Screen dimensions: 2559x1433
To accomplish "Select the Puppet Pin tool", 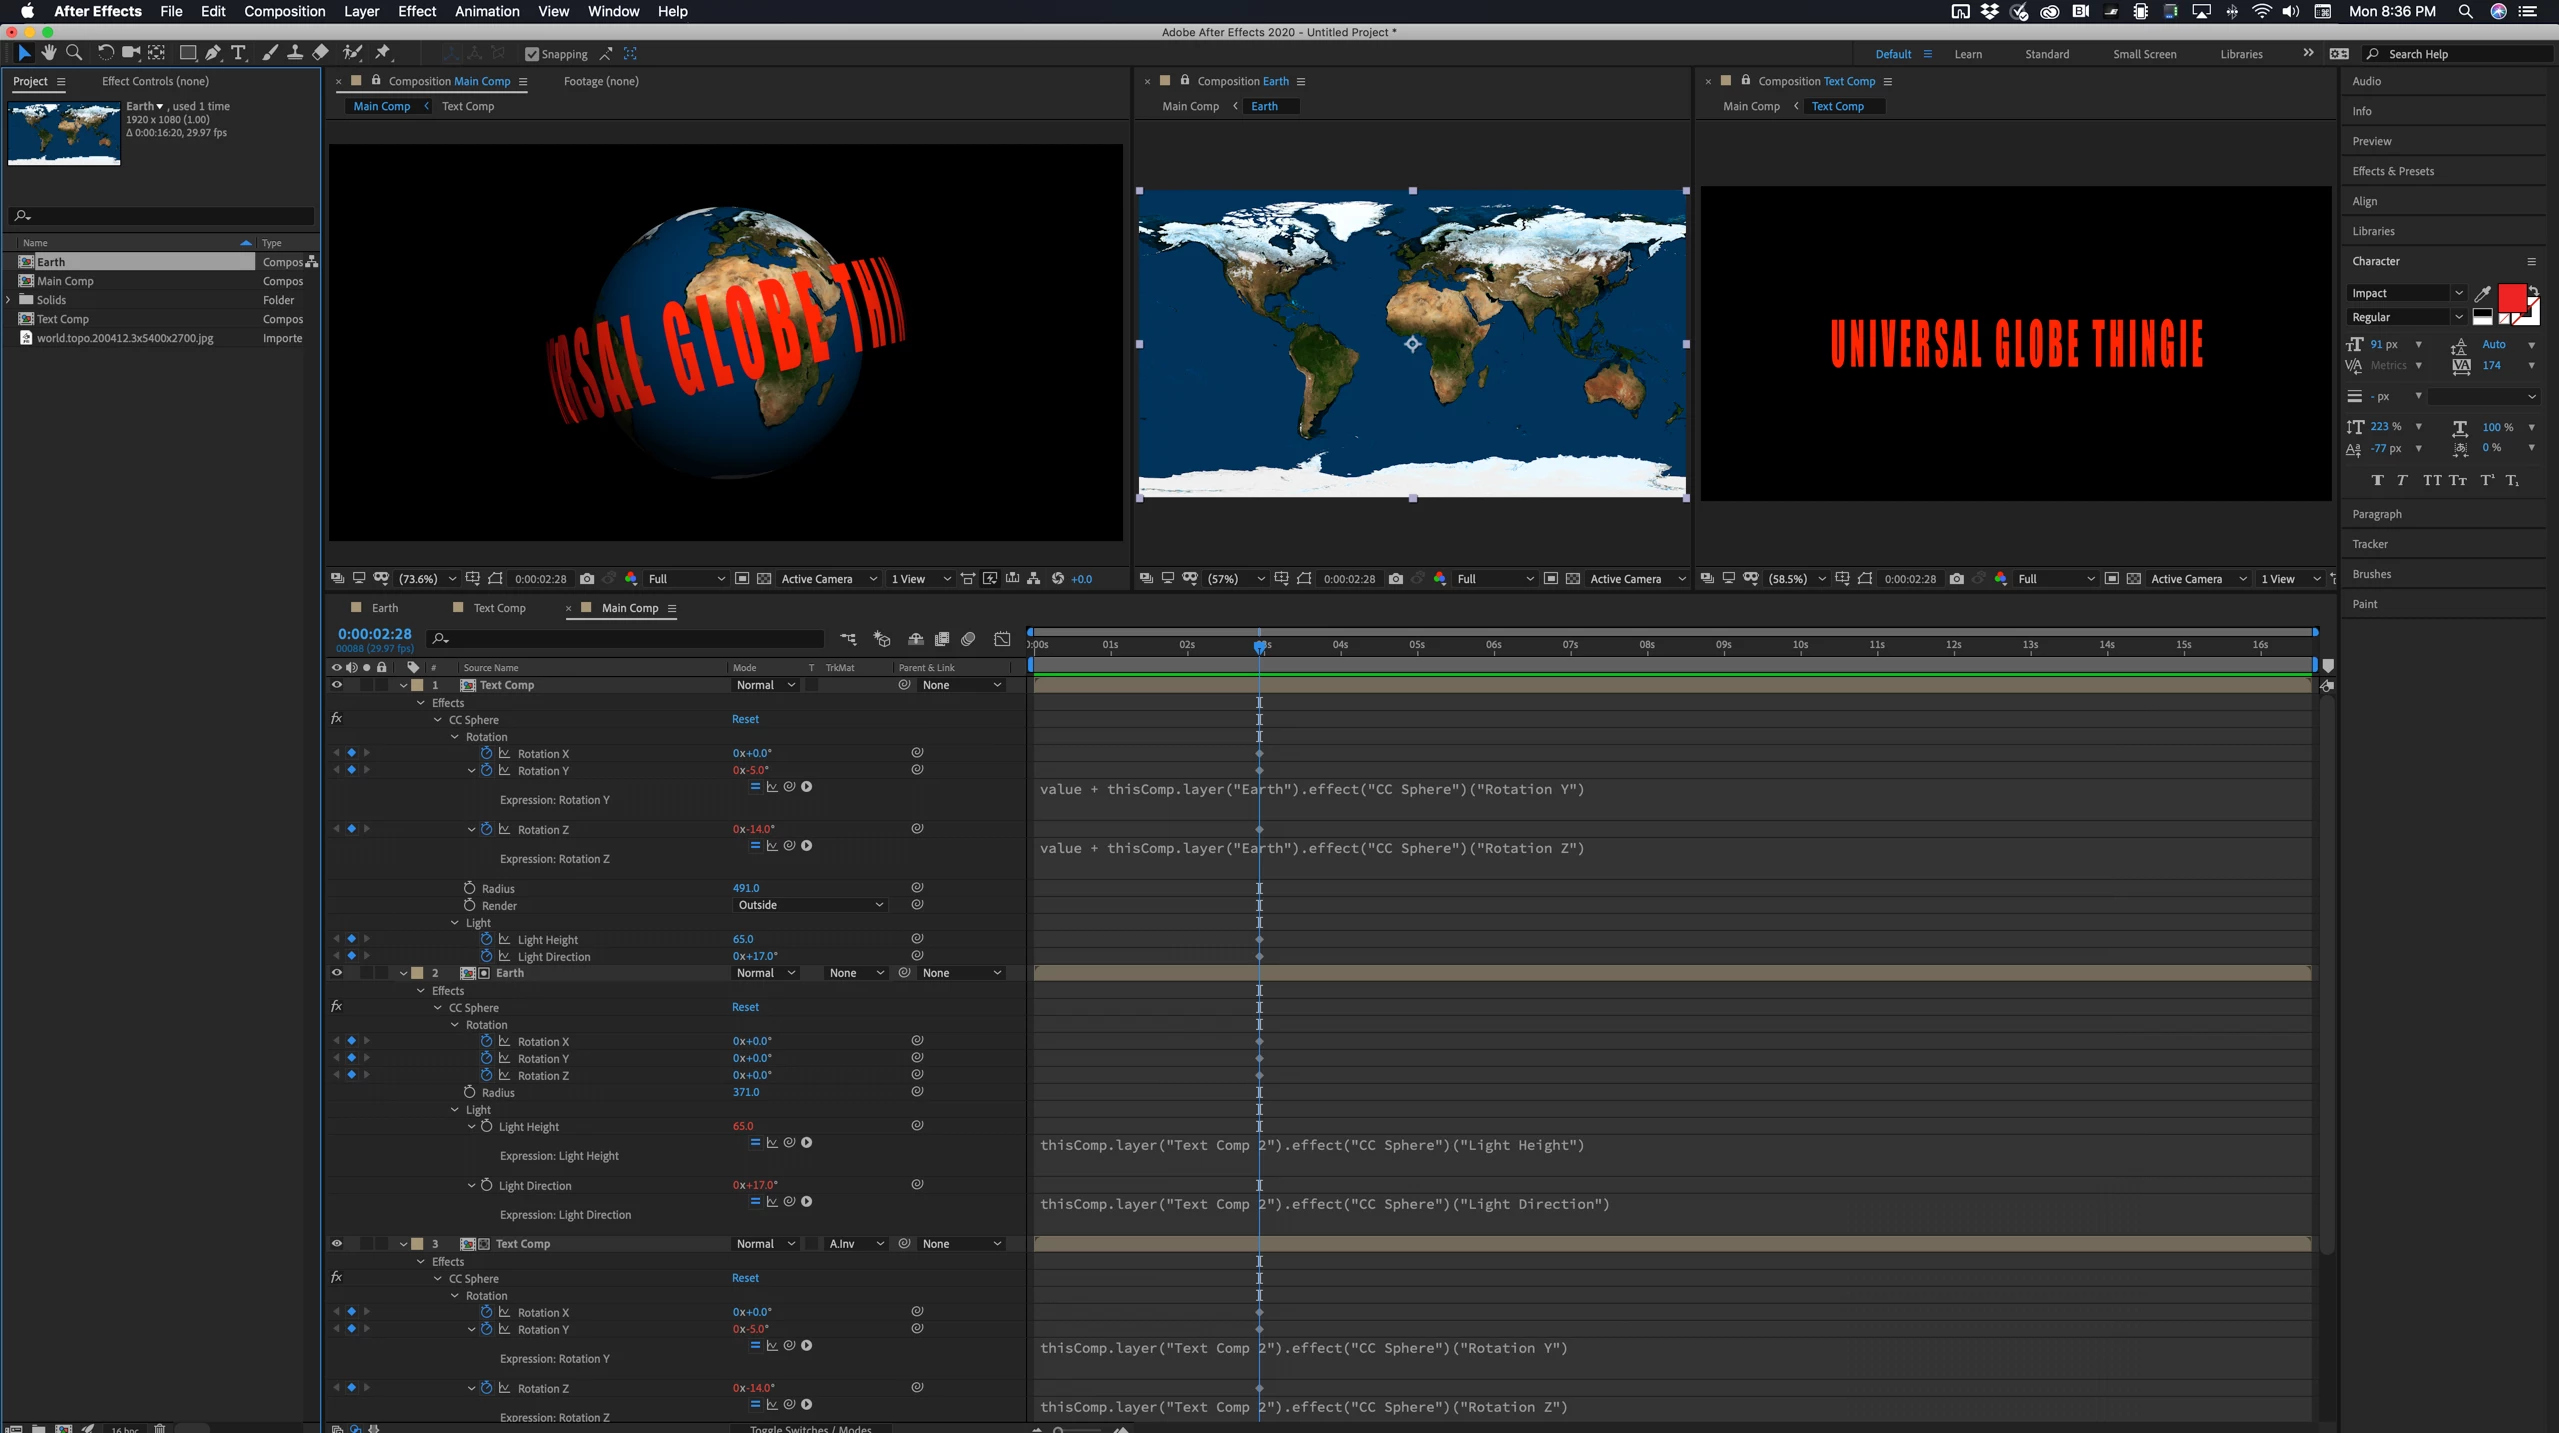I will pos(384,53).
